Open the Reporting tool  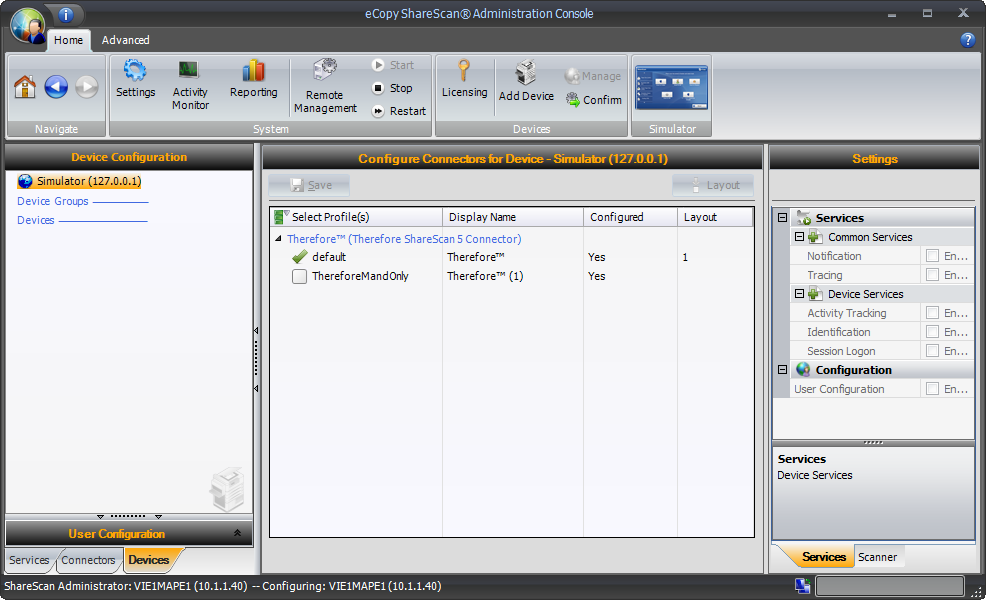[x=253, y=82]
